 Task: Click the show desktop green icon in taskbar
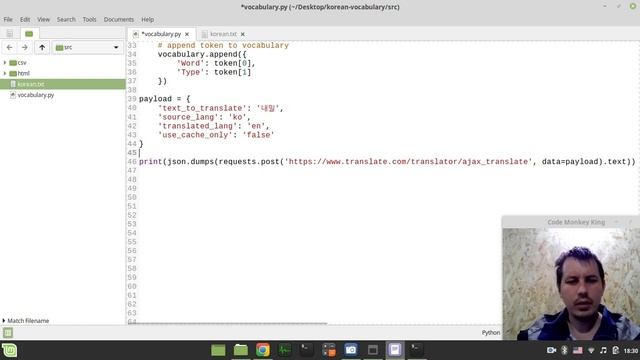click(x=218, y=350)
